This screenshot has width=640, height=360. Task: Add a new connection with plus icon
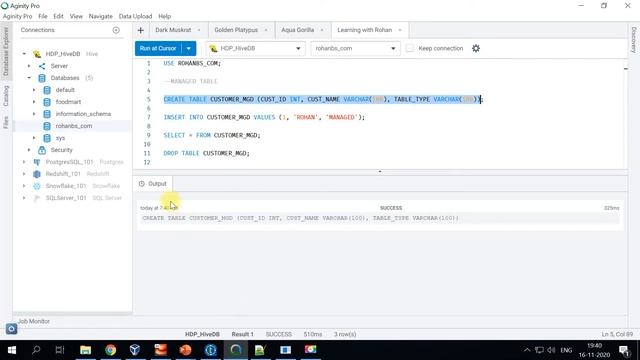point(116,30)
